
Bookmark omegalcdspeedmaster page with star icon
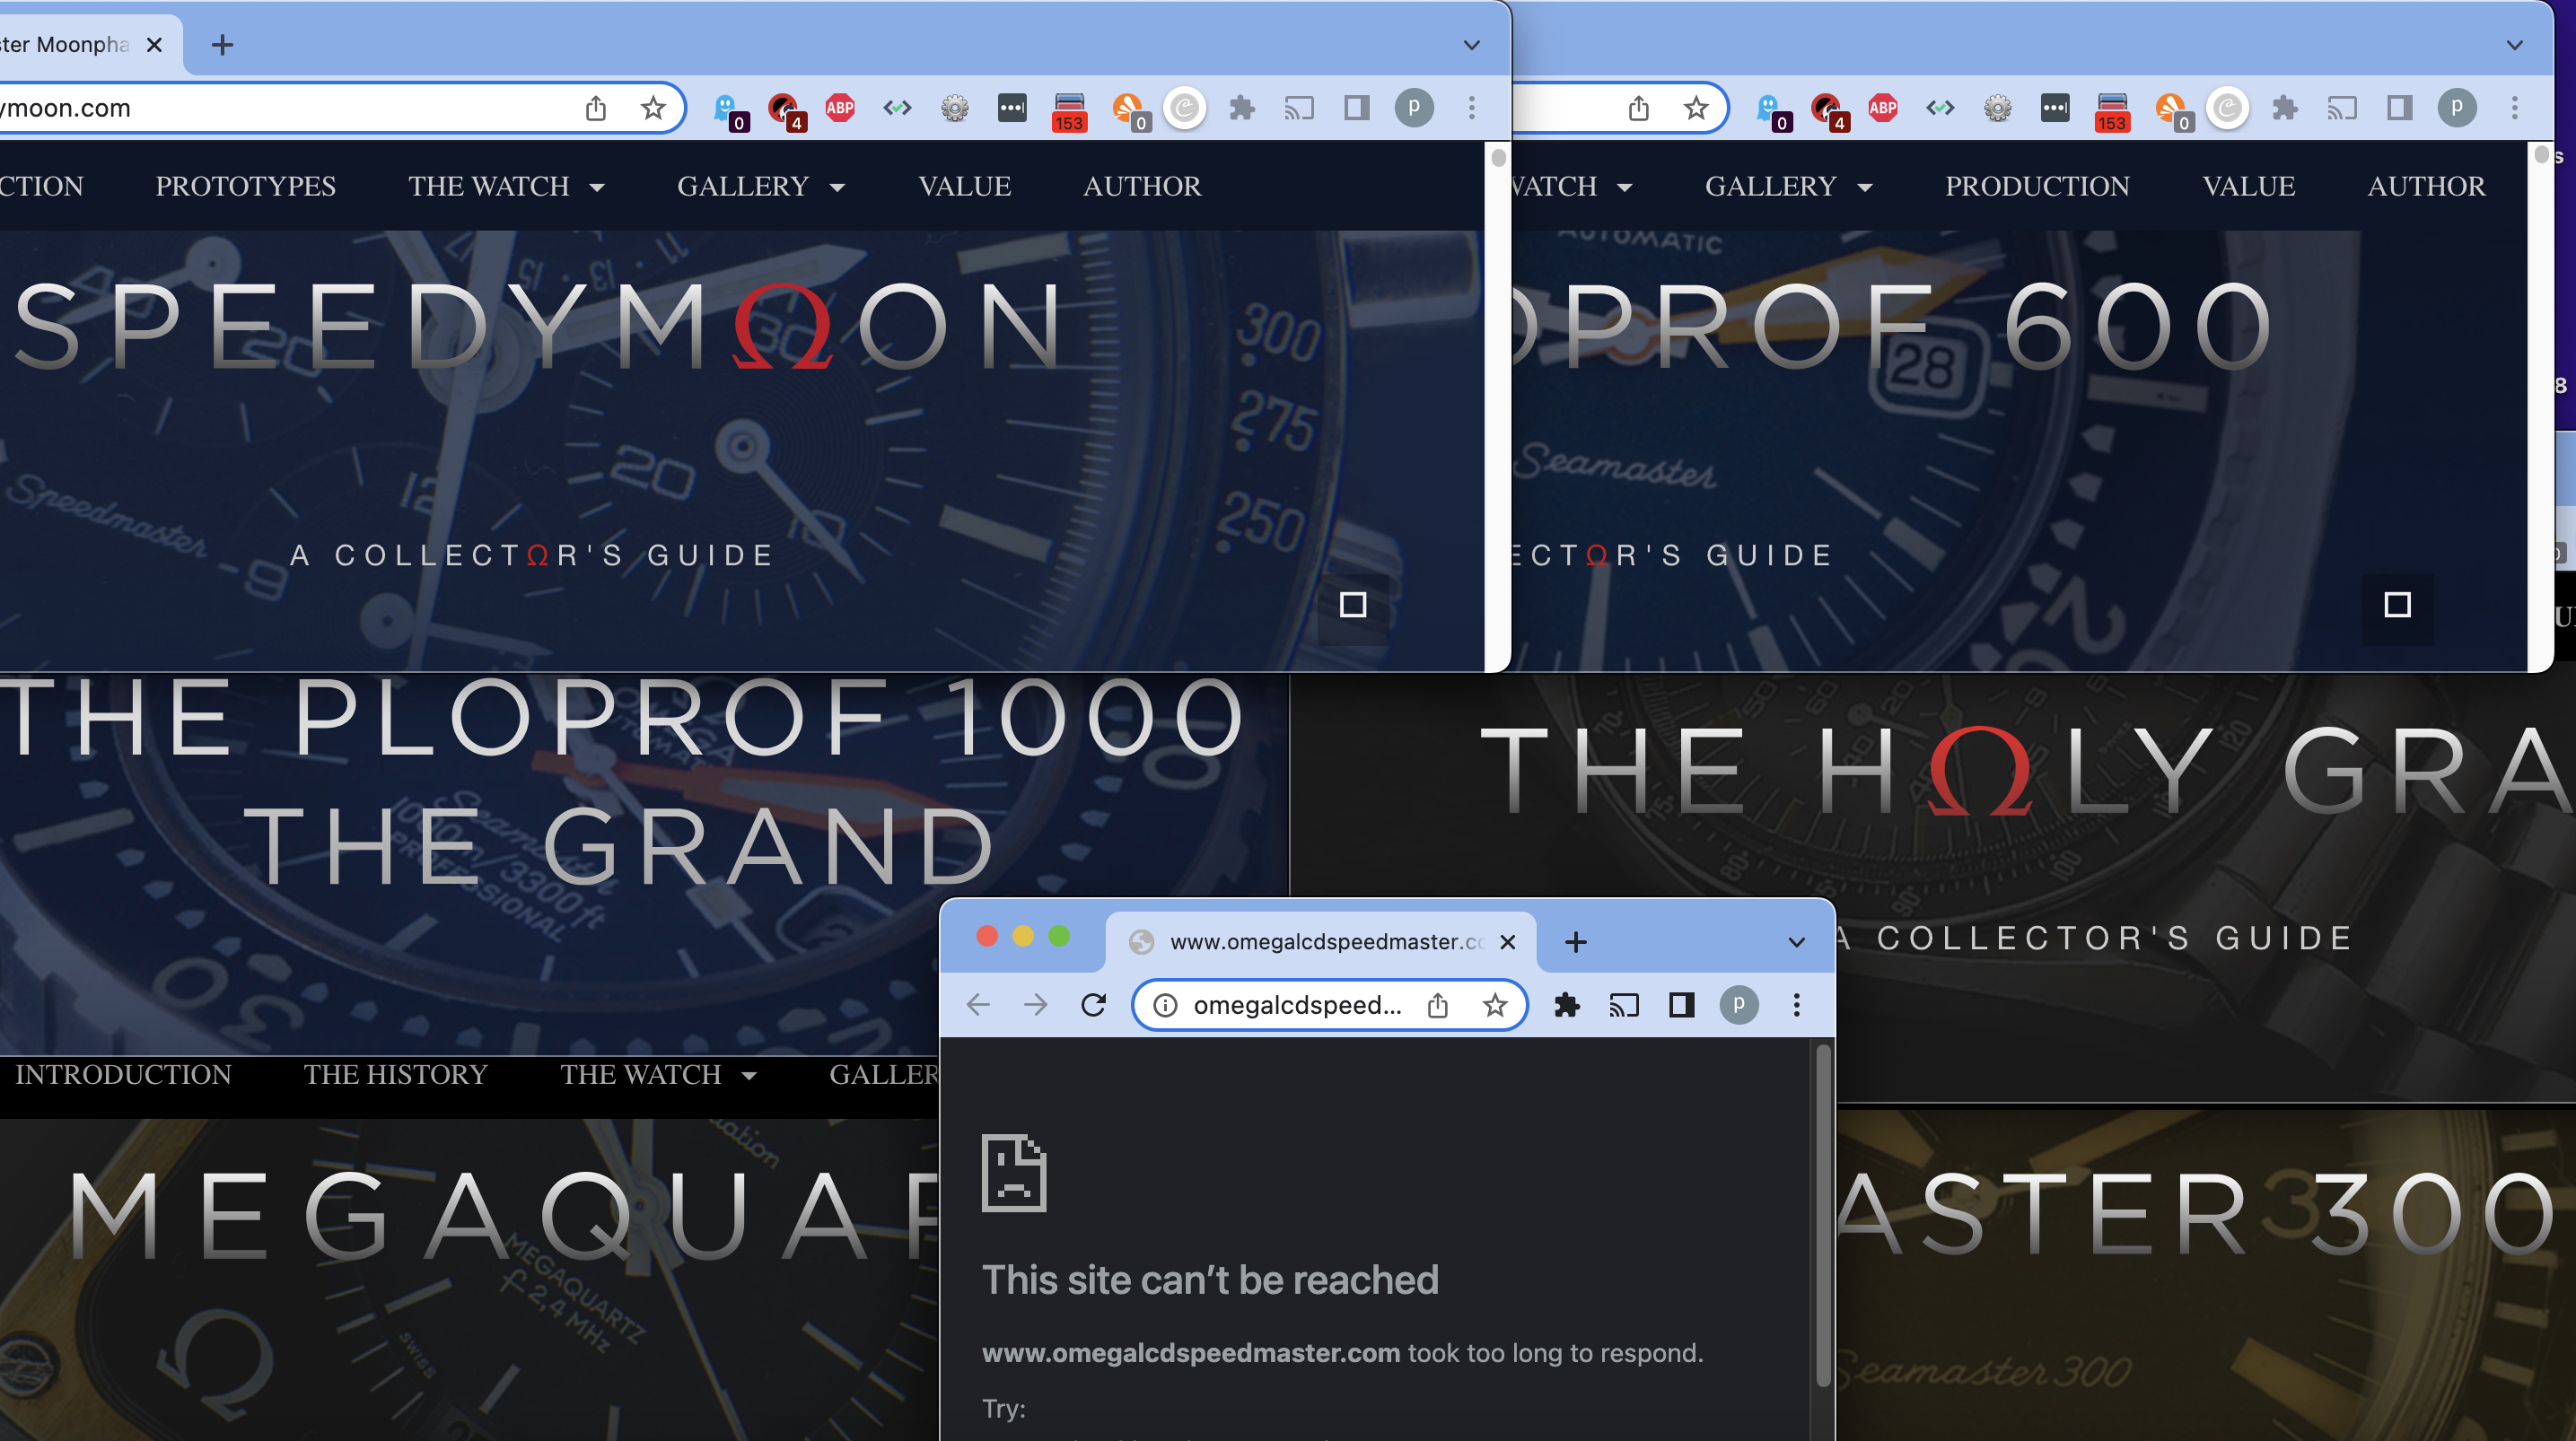[x=1494, y=1004]
